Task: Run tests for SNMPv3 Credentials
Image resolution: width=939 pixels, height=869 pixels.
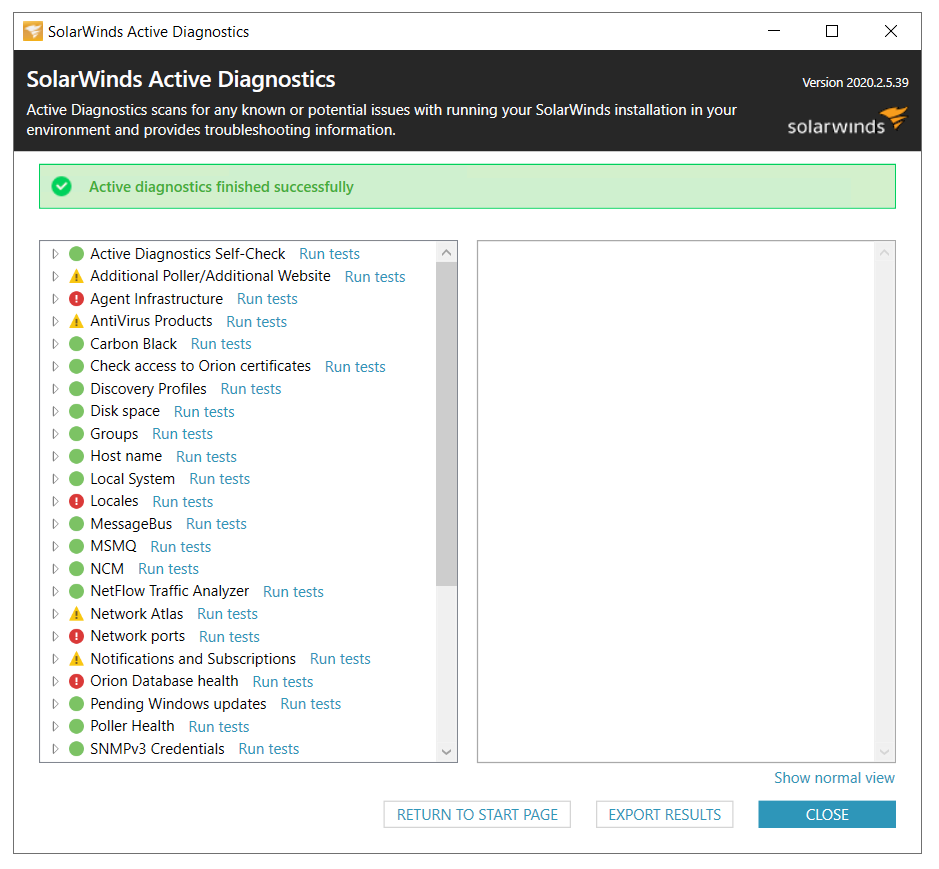Action: click(269, 749)
